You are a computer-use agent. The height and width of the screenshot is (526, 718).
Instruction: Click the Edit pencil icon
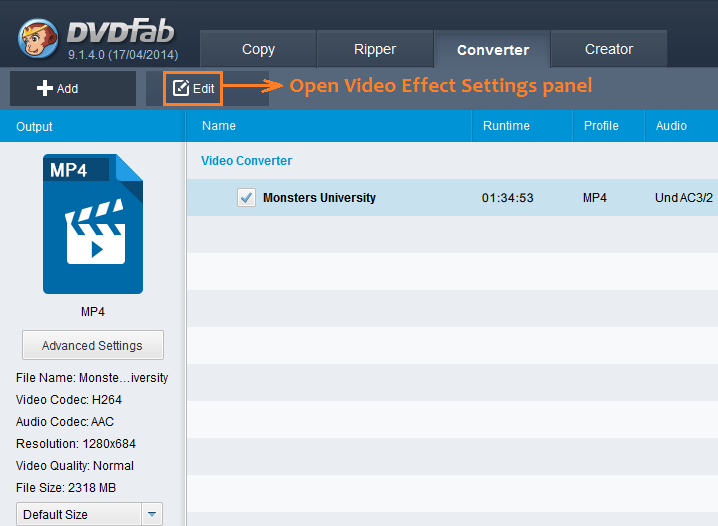pos(180,88)
